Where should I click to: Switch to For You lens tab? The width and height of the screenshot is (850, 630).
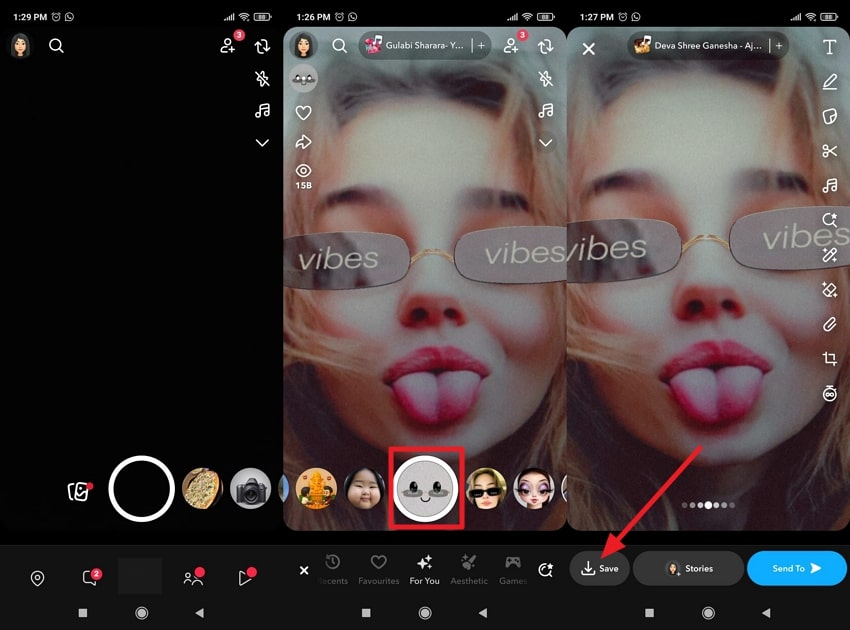[x=424, y=569]
